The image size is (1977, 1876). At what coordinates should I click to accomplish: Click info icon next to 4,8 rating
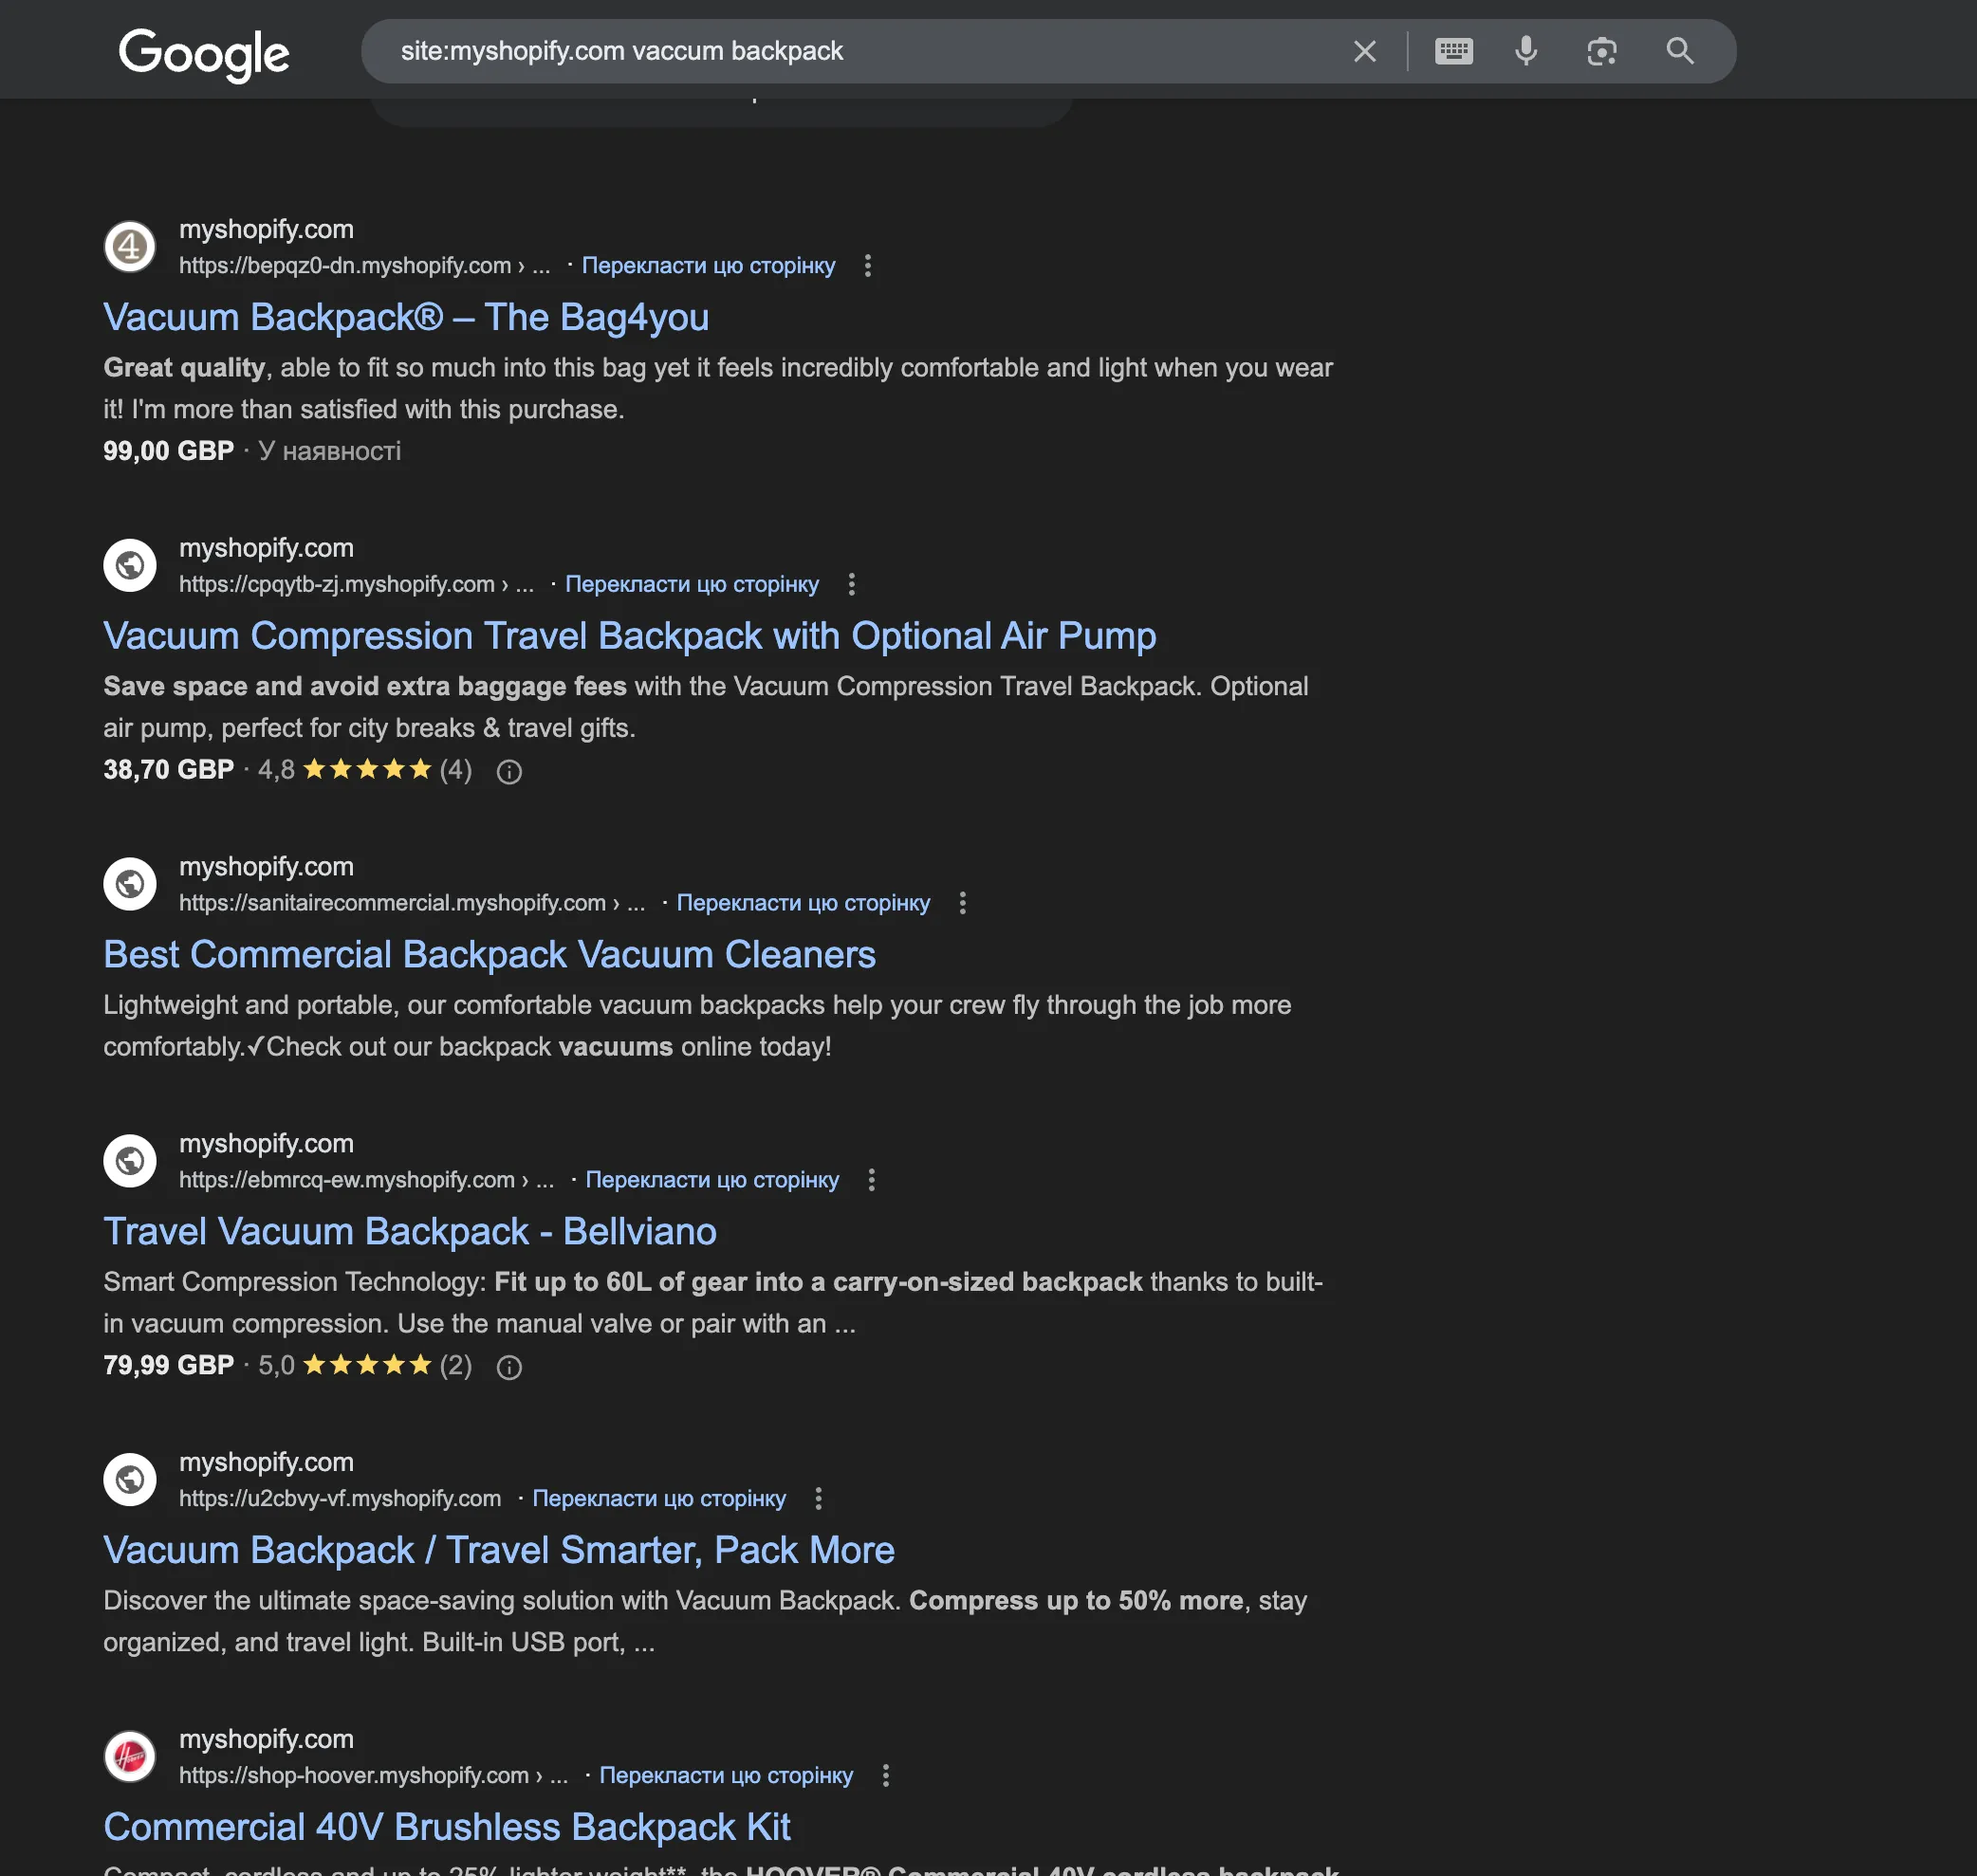coord(509,771)
